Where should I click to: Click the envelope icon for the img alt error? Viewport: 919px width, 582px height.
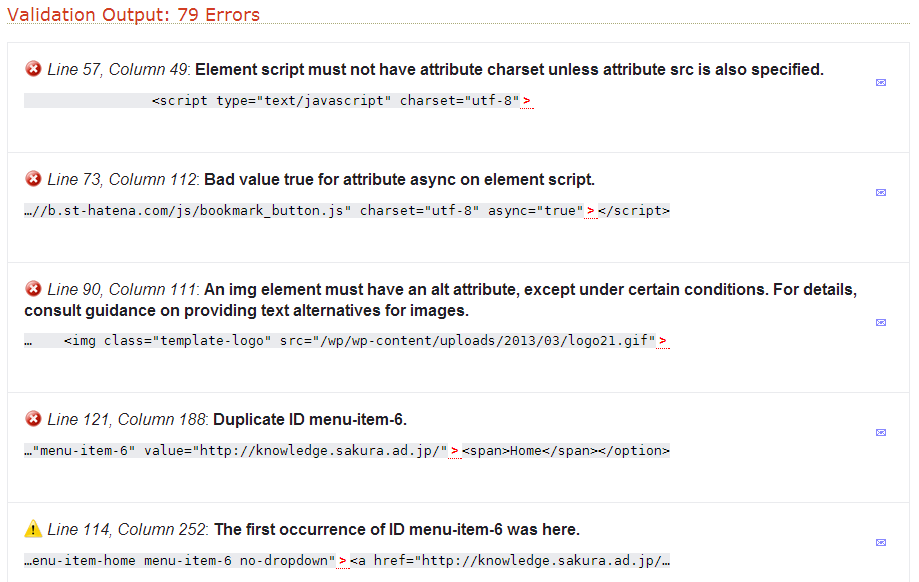coord(881,323)
